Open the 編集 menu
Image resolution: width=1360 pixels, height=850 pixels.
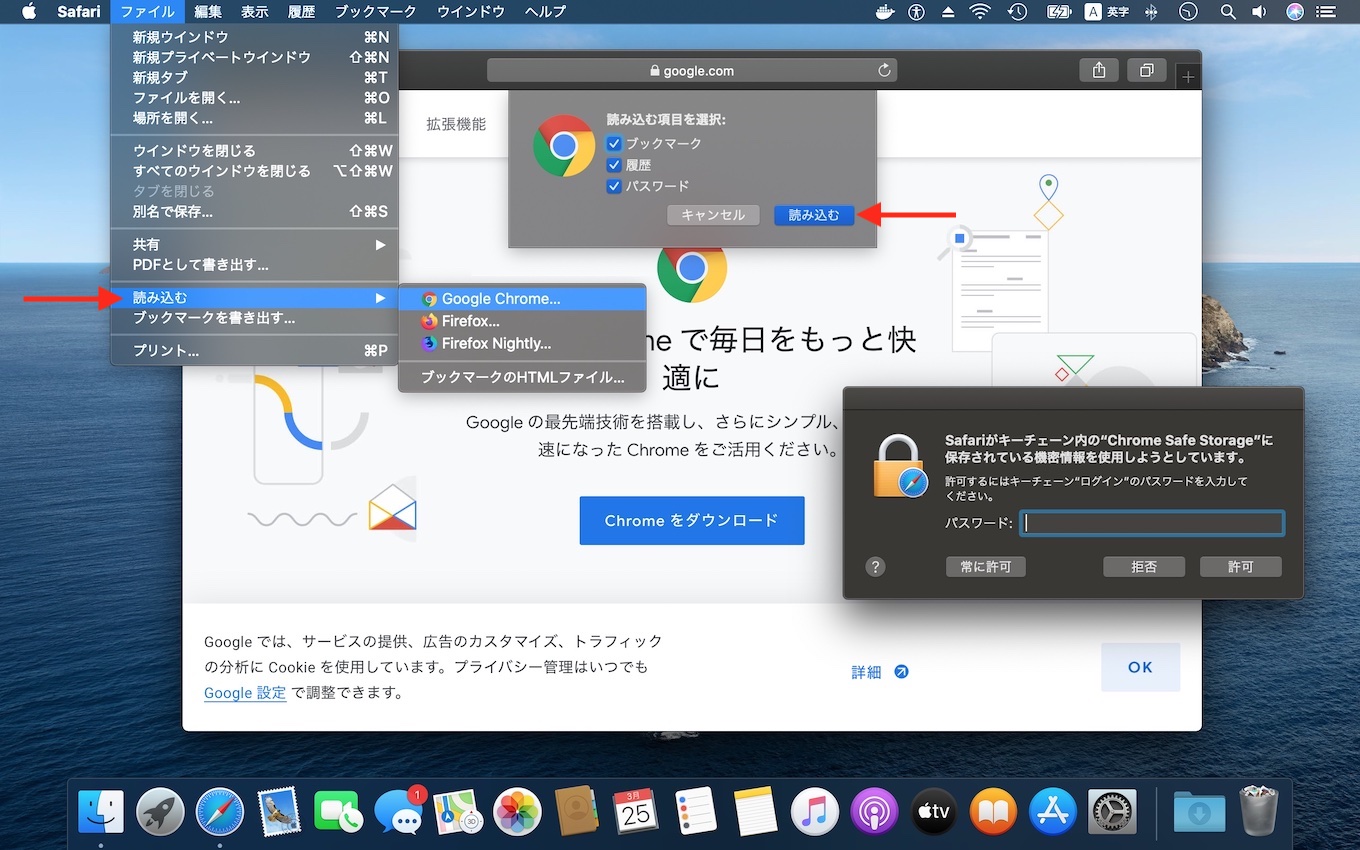[x=208, y=12]
